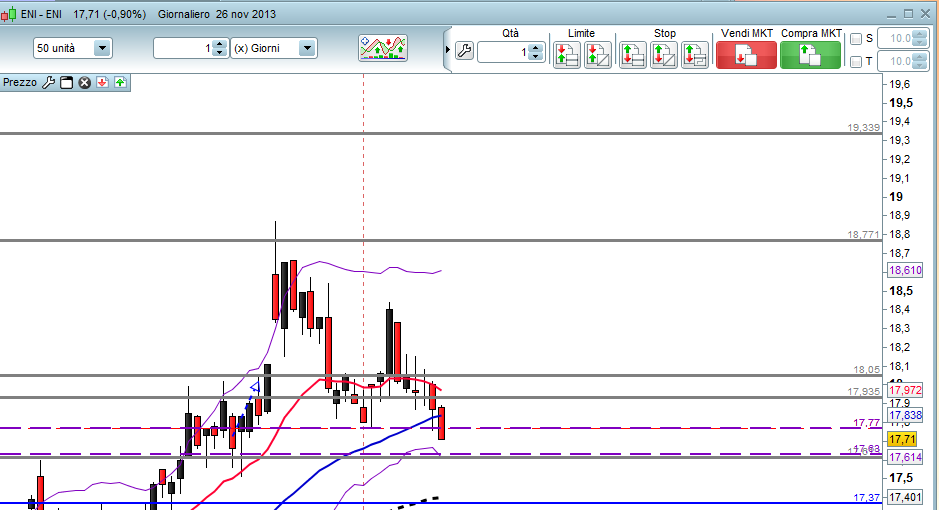
Task: Click the Stop label
Action: [x=665, y=34]
